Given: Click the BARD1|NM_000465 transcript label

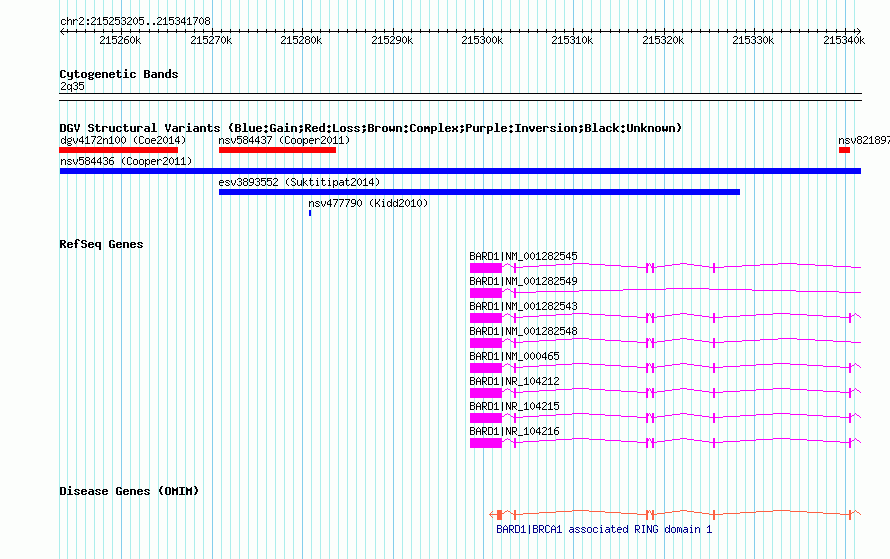Looking at the screenshot, I should [514, 356].
